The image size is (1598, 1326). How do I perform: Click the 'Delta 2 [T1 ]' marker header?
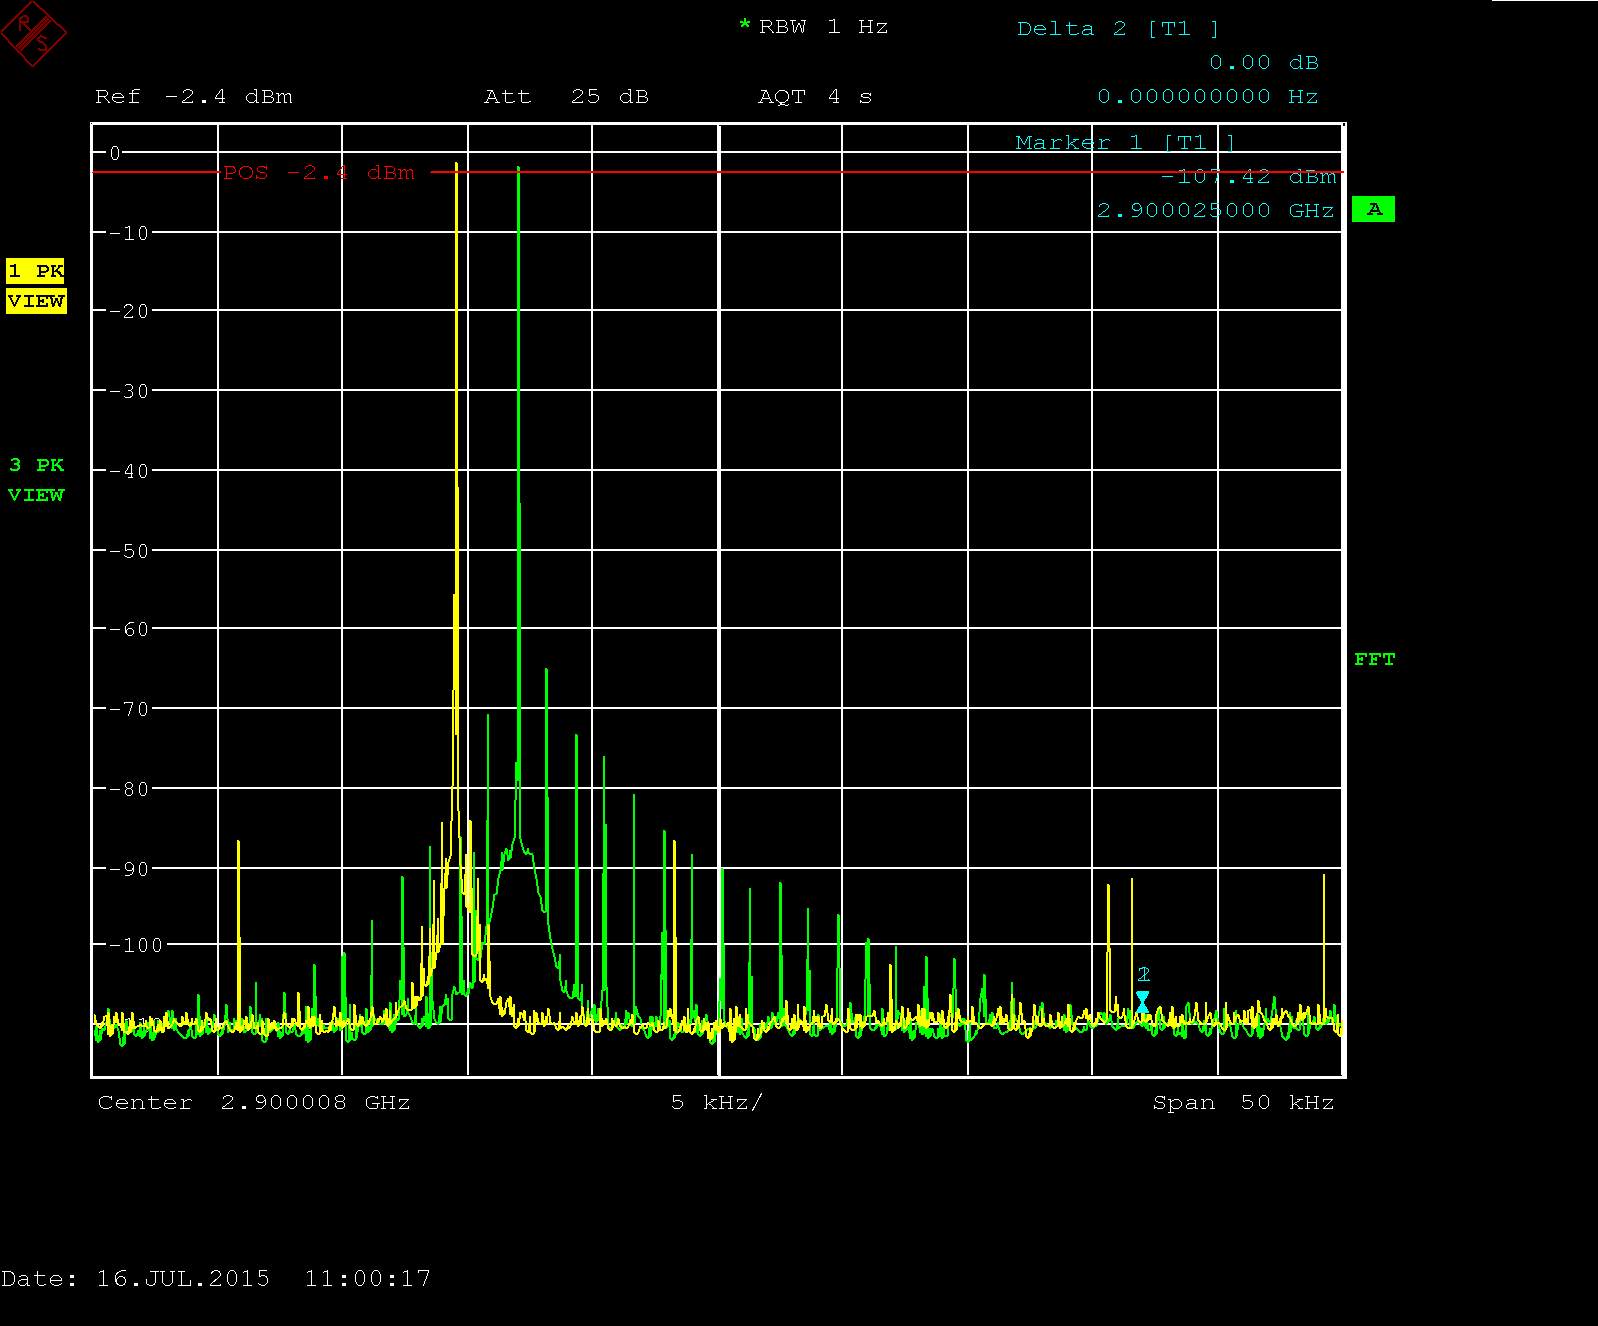1118,29
